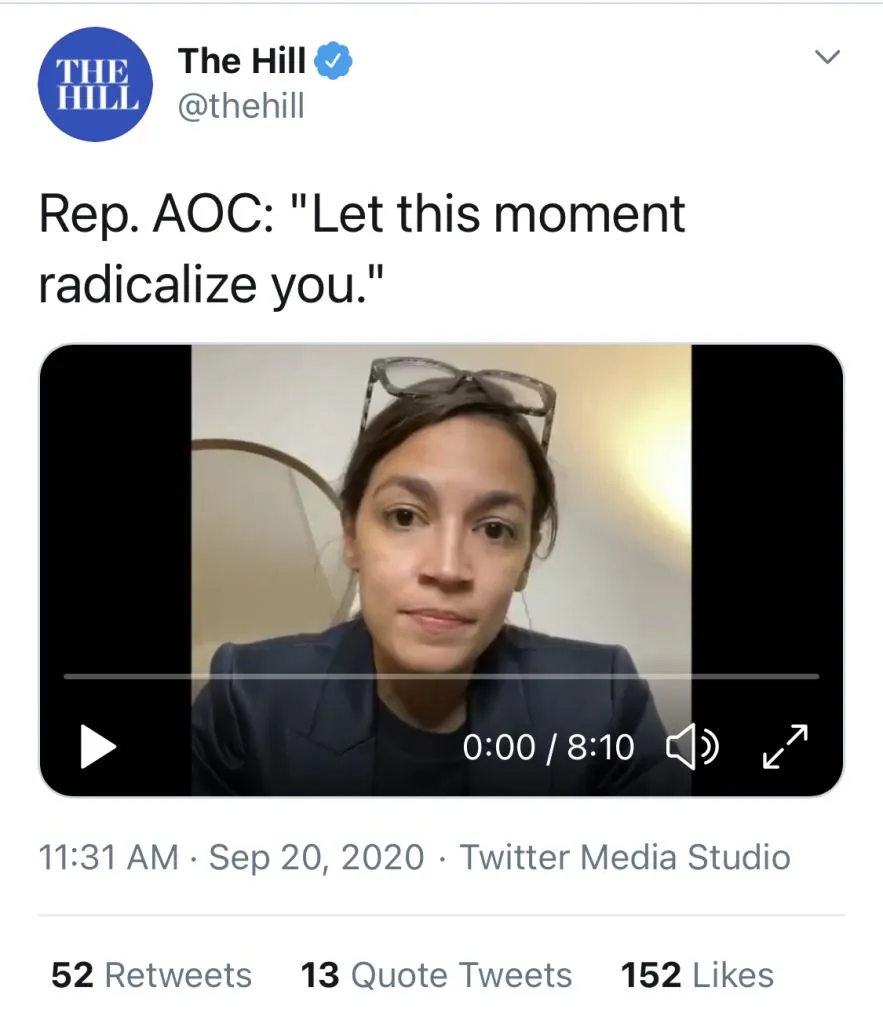Mute the video with speaker icon
883x1024 pixels.
point(691,747)
